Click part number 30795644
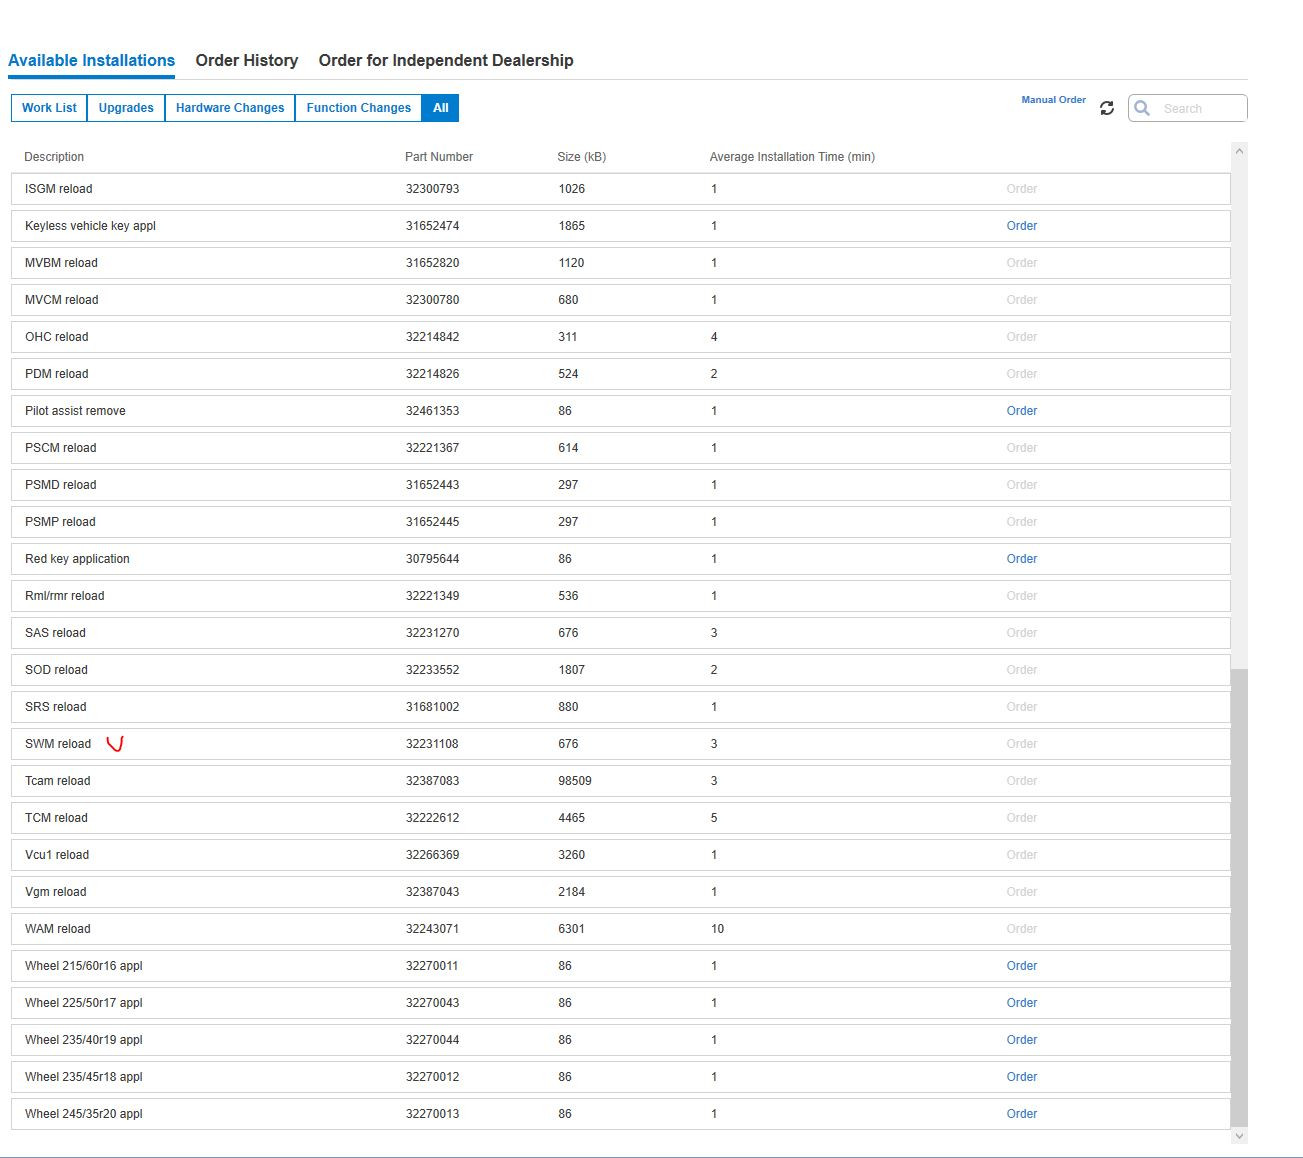 pos(432,559)
